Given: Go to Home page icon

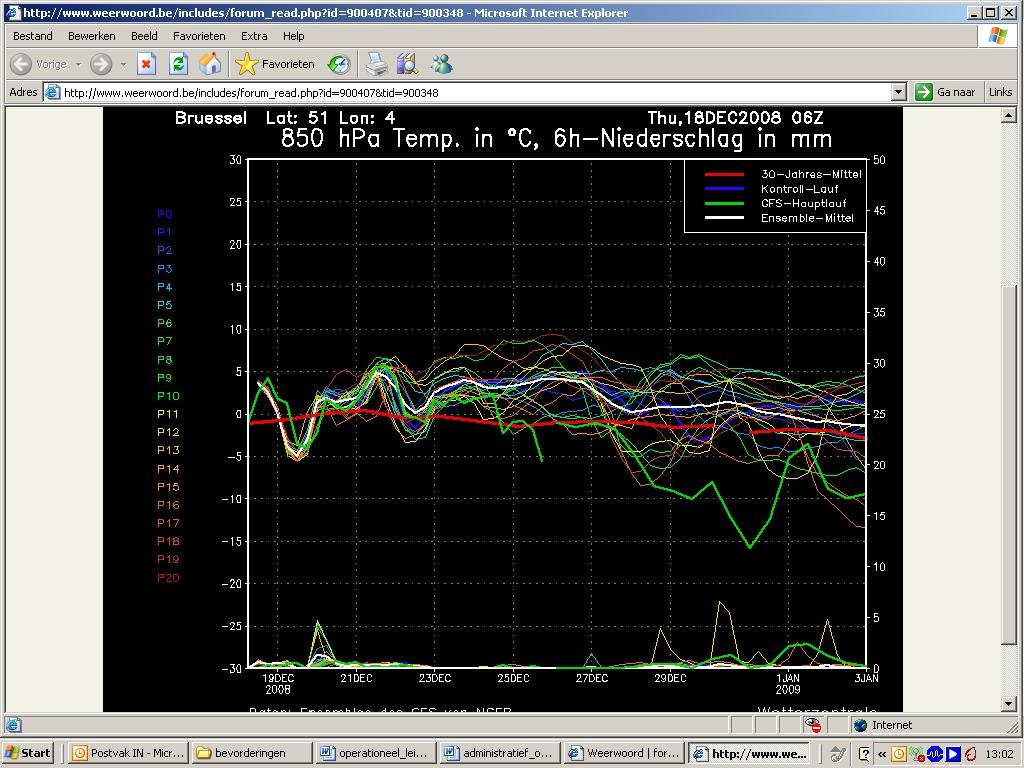Looking at the screenshot, I should point(210,64).
